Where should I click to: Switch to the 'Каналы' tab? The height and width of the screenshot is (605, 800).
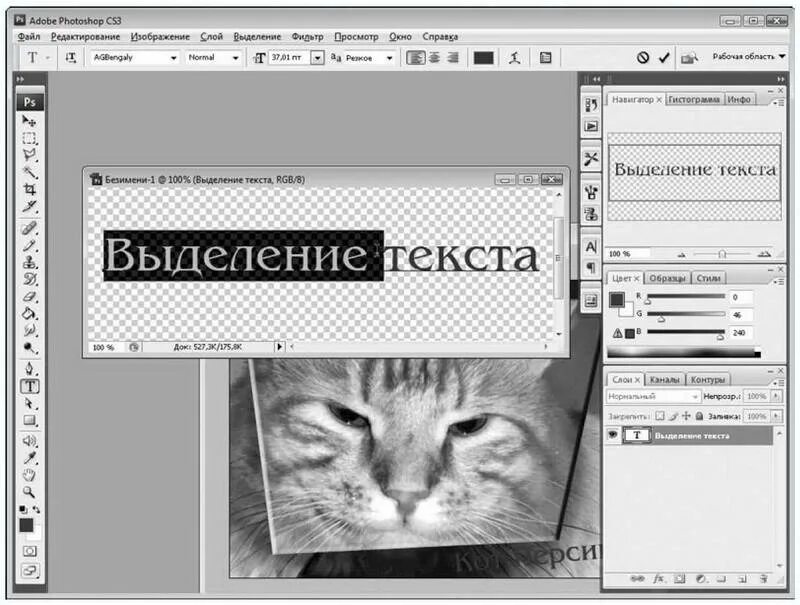pyautogui.click(x=664, y=380)
